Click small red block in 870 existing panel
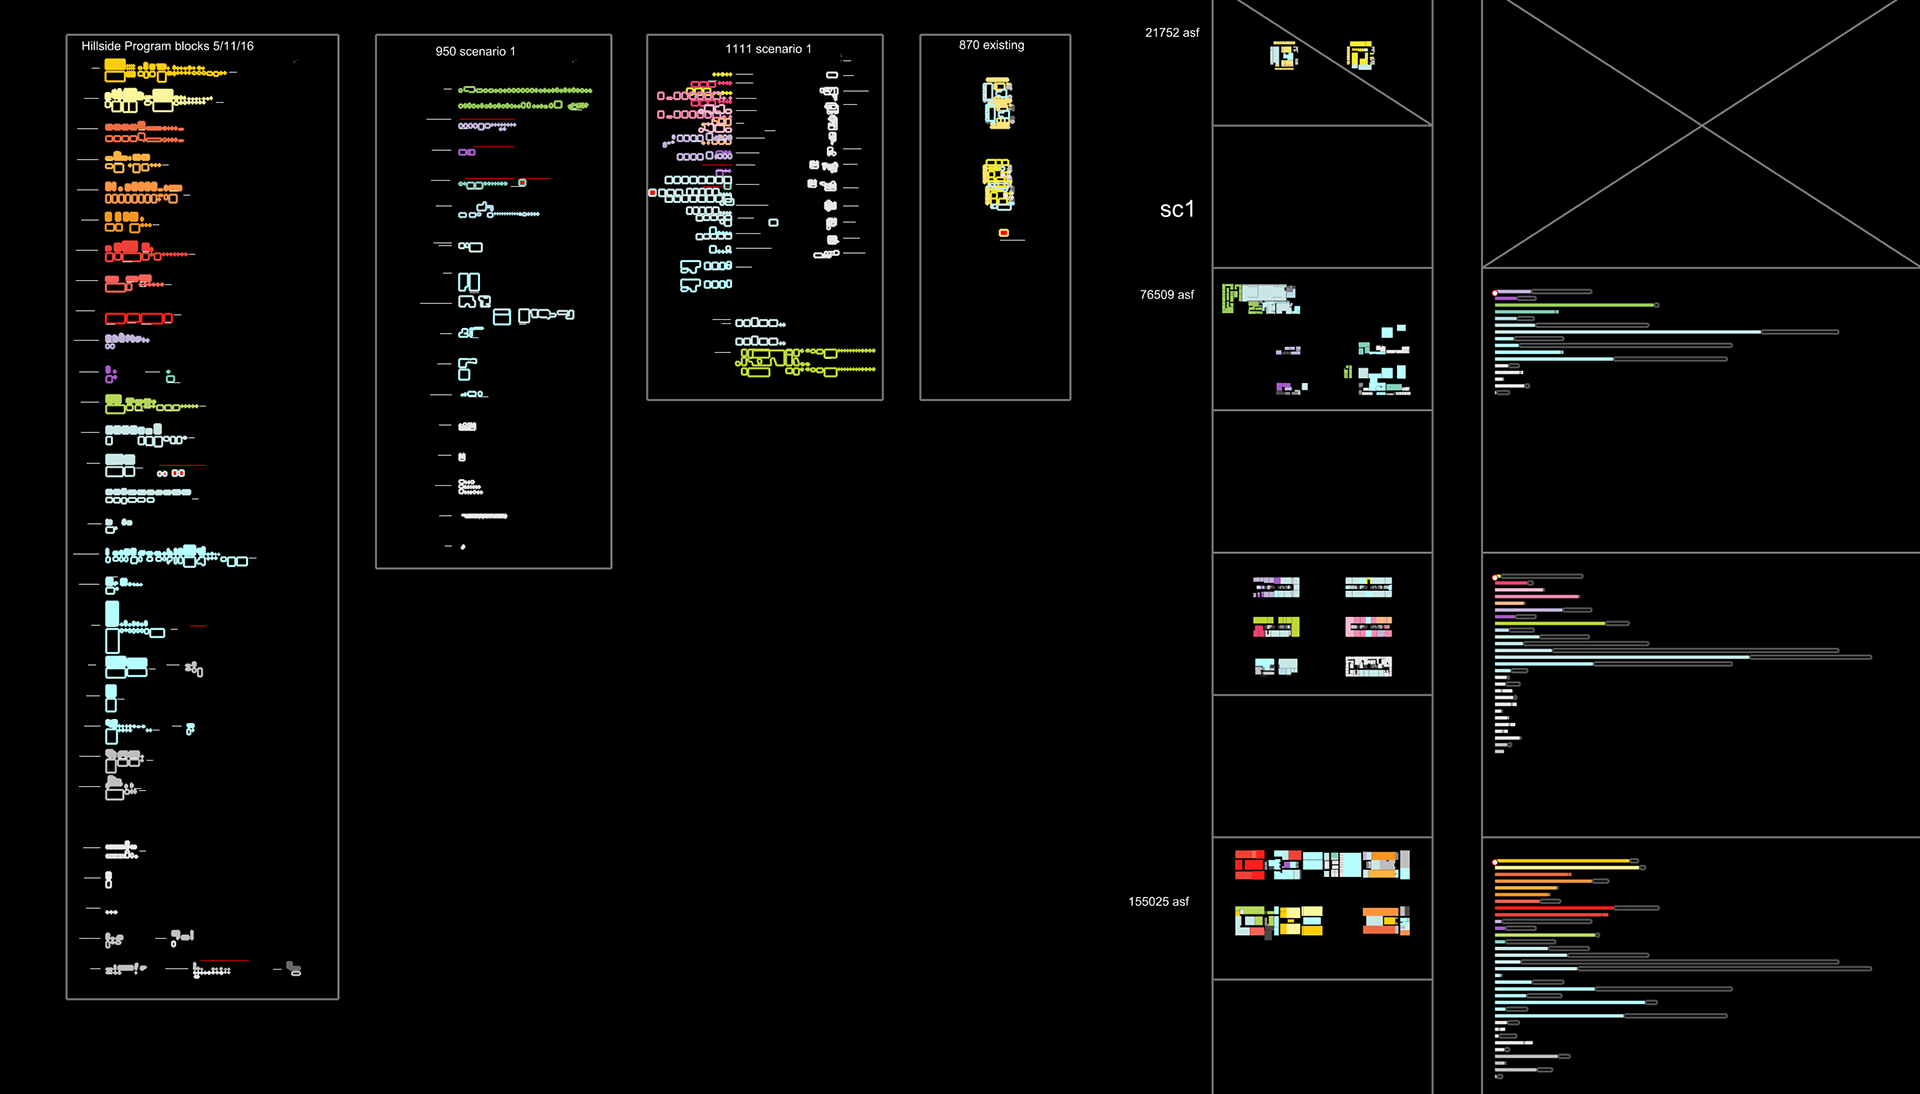 pos(1004,233)
